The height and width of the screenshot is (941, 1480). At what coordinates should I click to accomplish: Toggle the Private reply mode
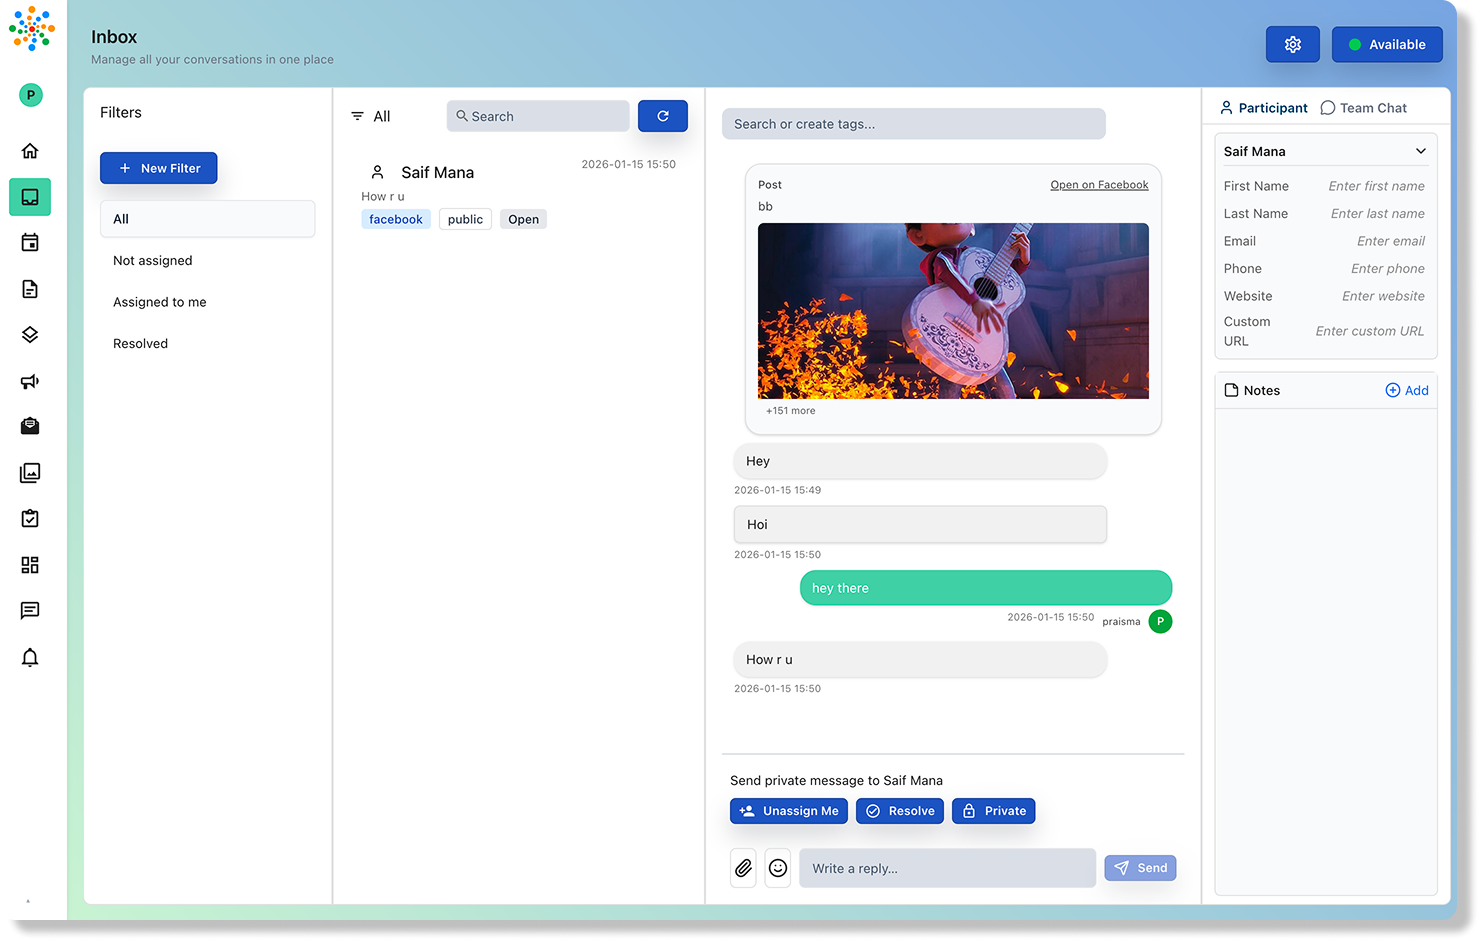[x=993, y=810]
